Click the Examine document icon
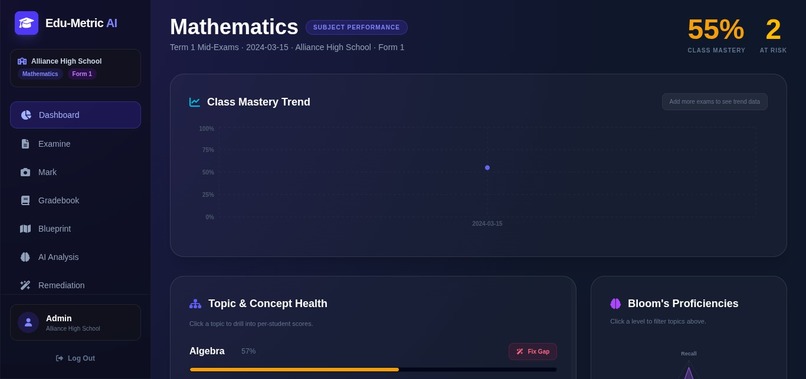806x379 pixels. click(x=25, y=144)
